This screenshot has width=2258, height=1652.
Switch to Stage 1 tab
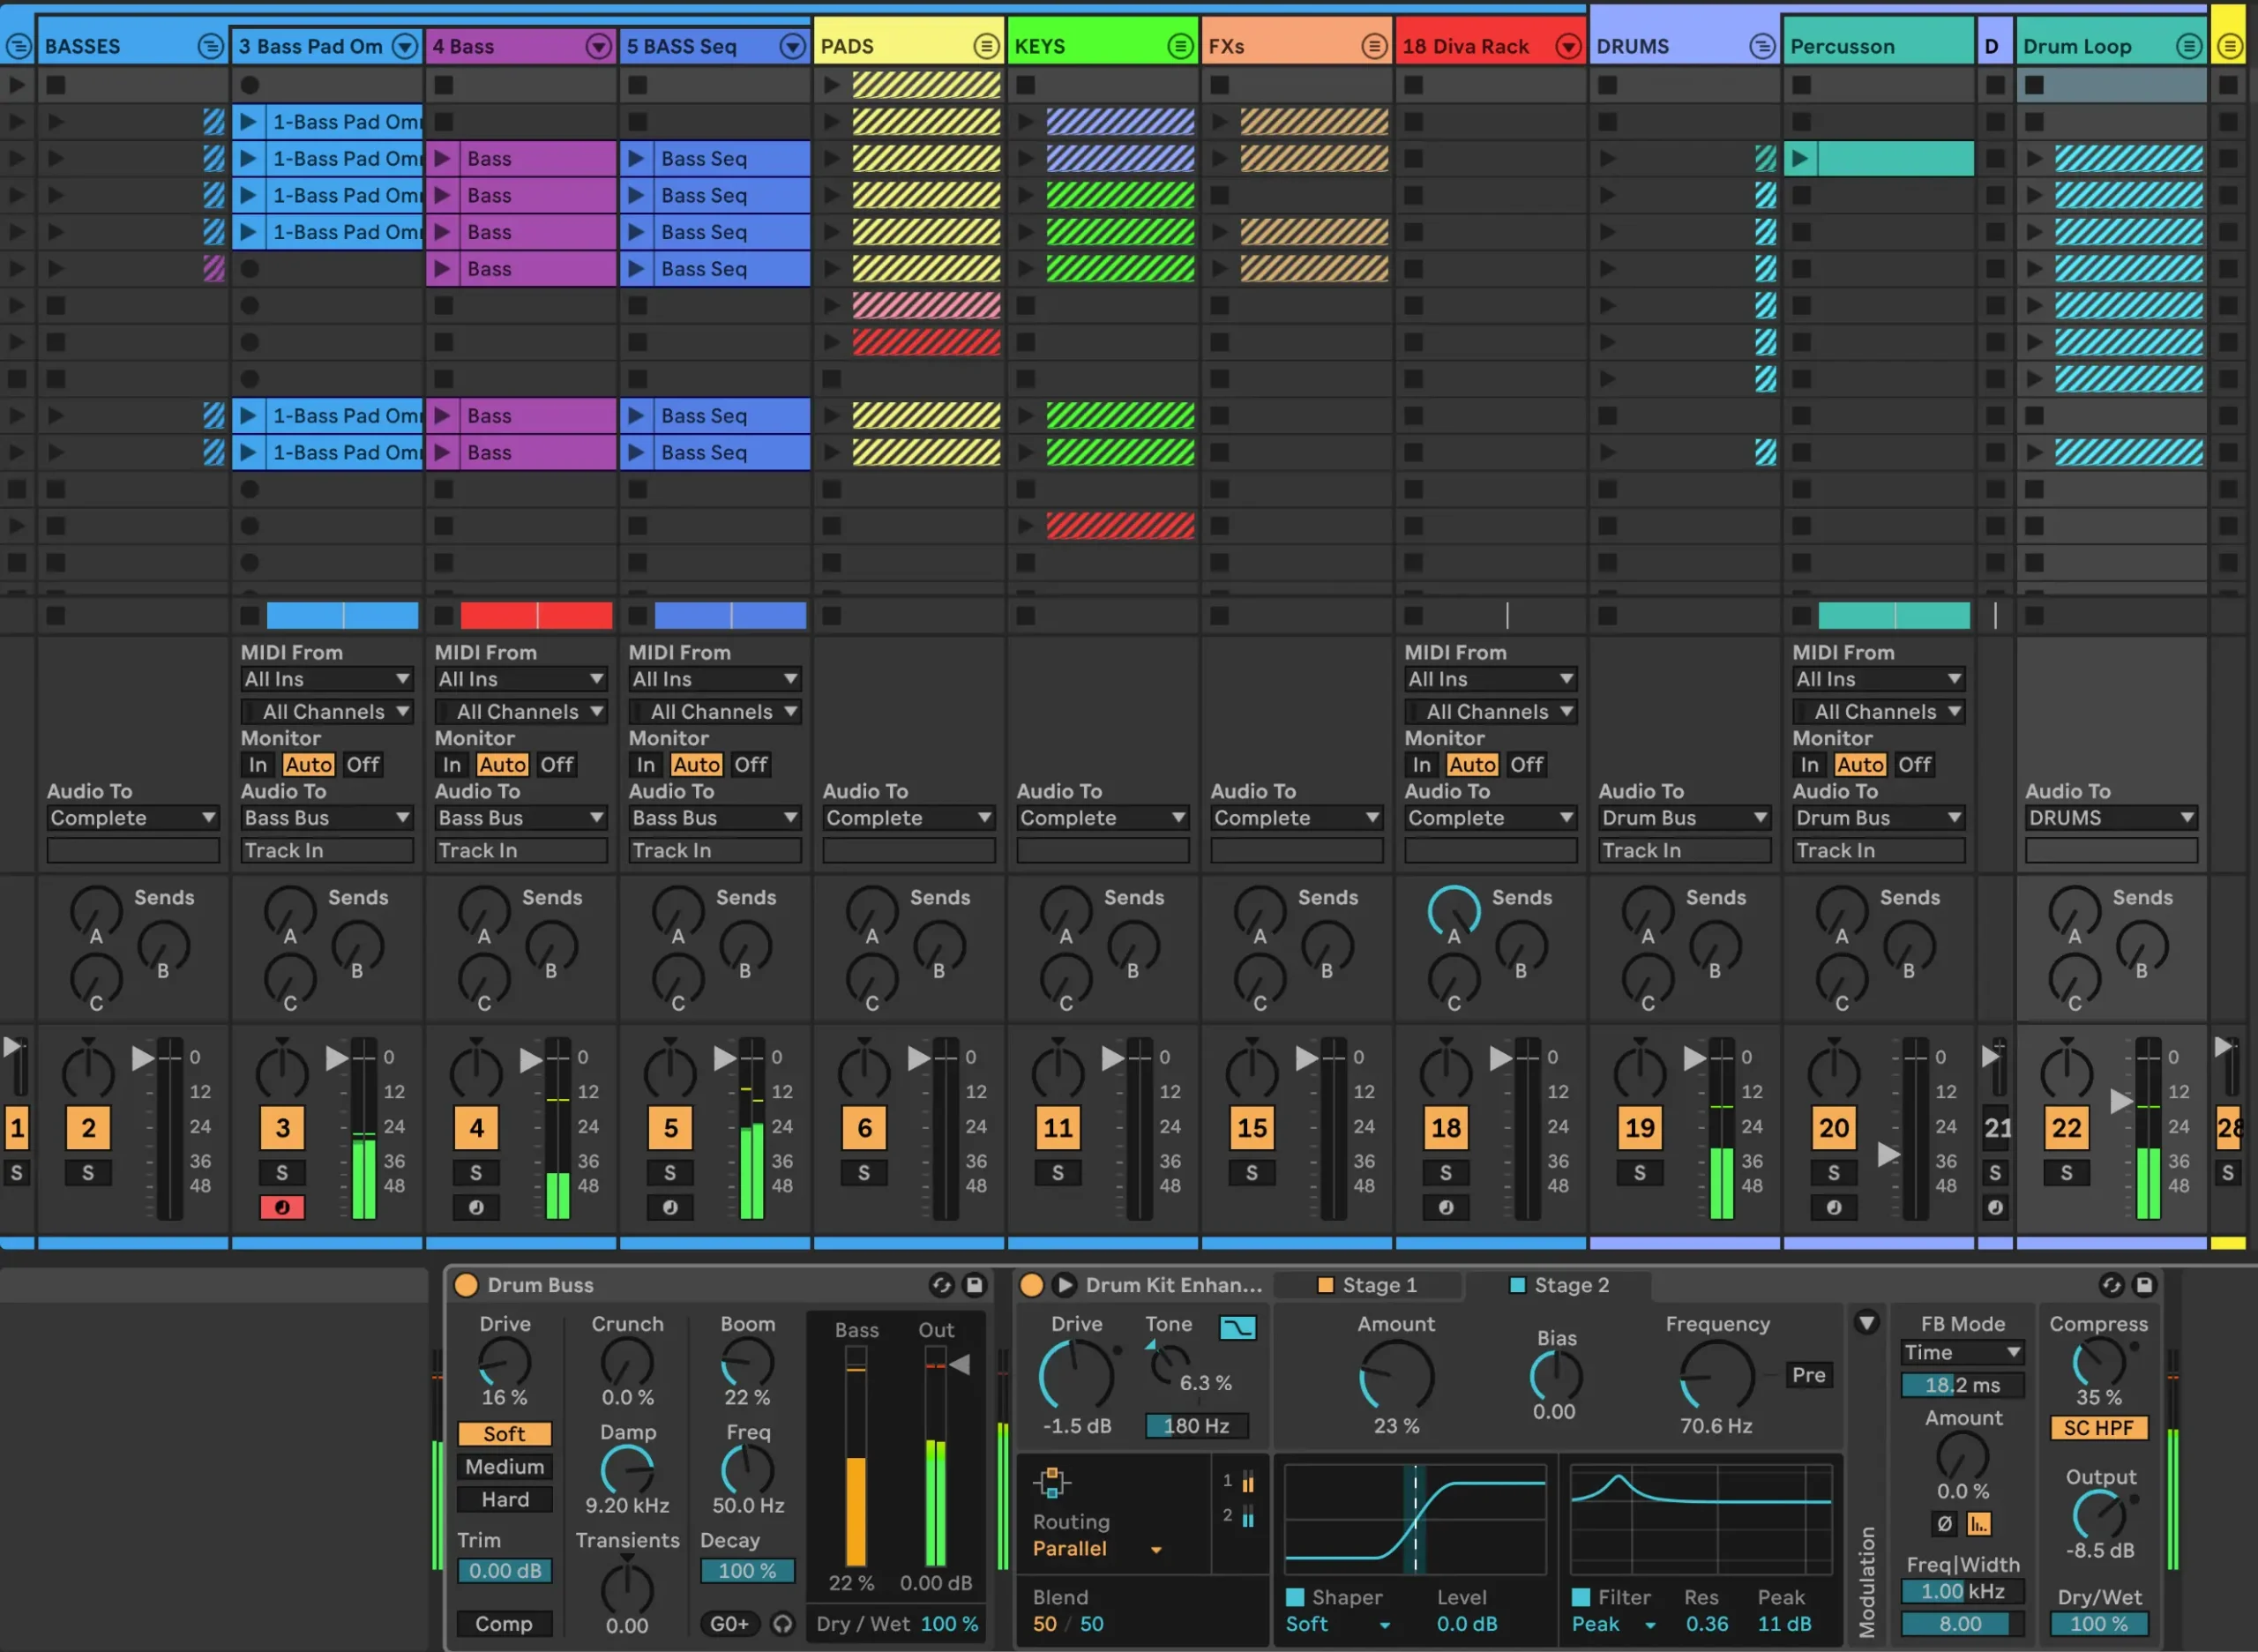coord(1368,1285)
